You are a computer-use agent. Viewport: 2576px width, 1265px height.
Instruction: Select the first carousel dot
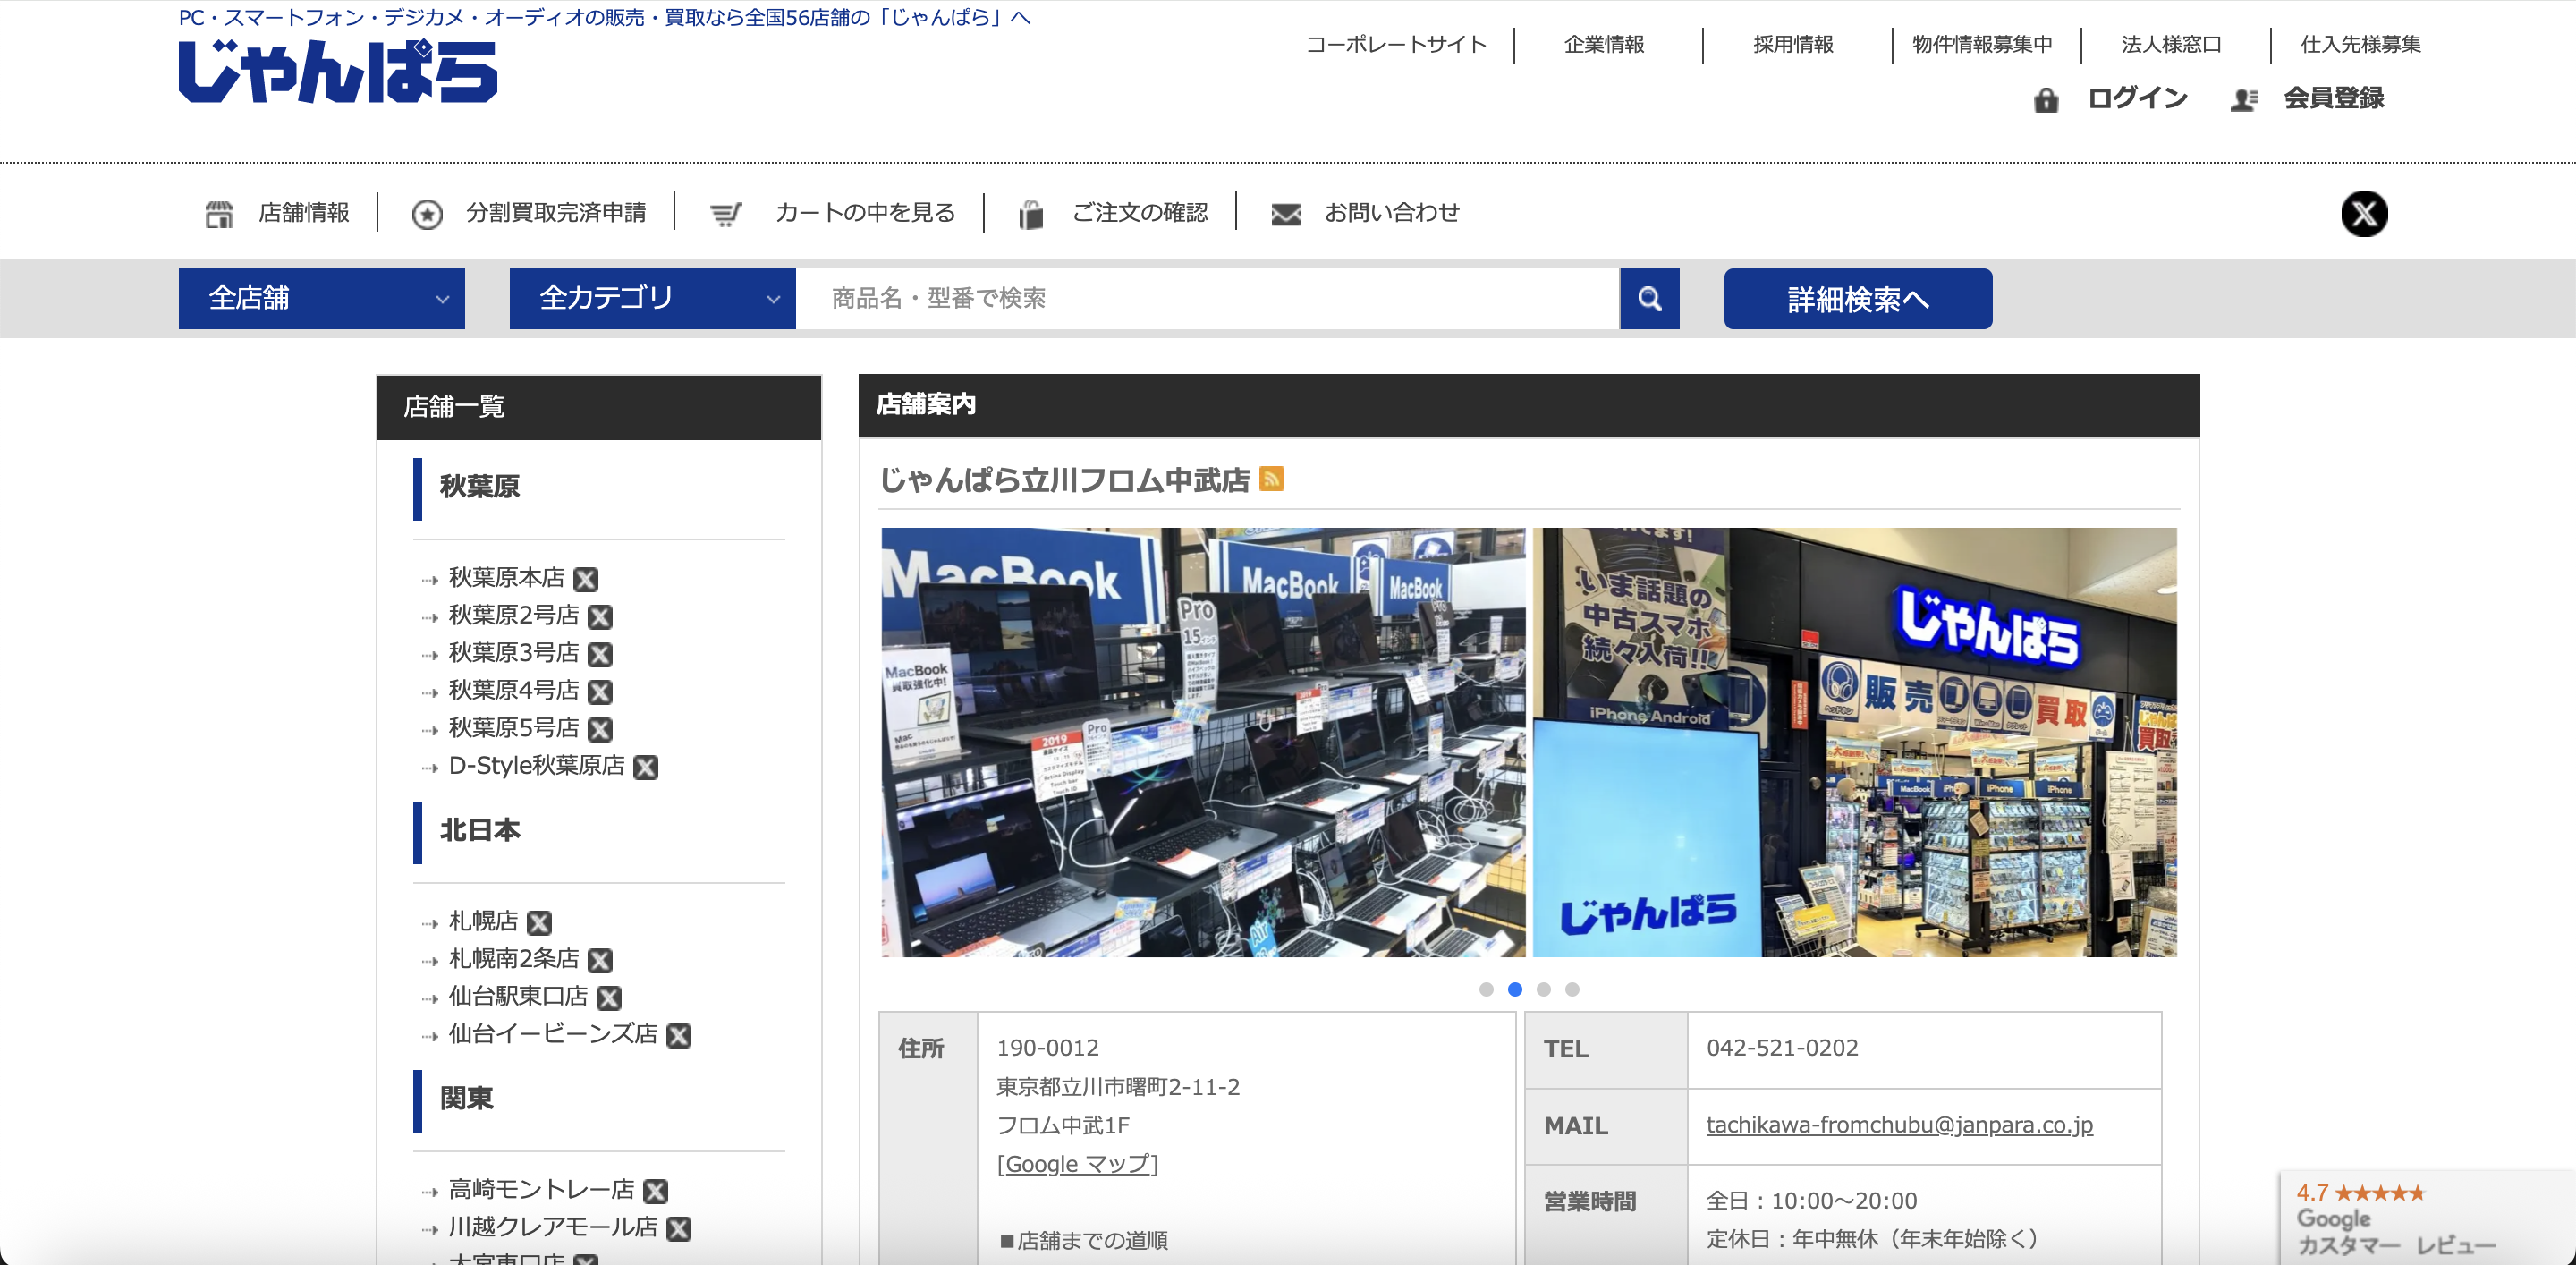(x=1486, y=989)
